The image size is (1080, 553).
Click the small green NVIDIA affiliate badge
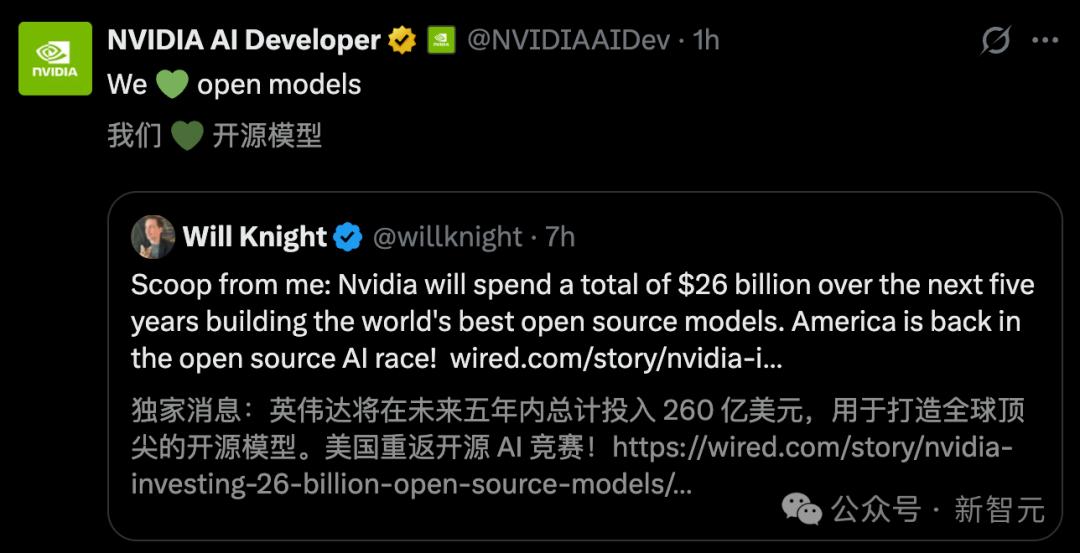tap(441, 40)
